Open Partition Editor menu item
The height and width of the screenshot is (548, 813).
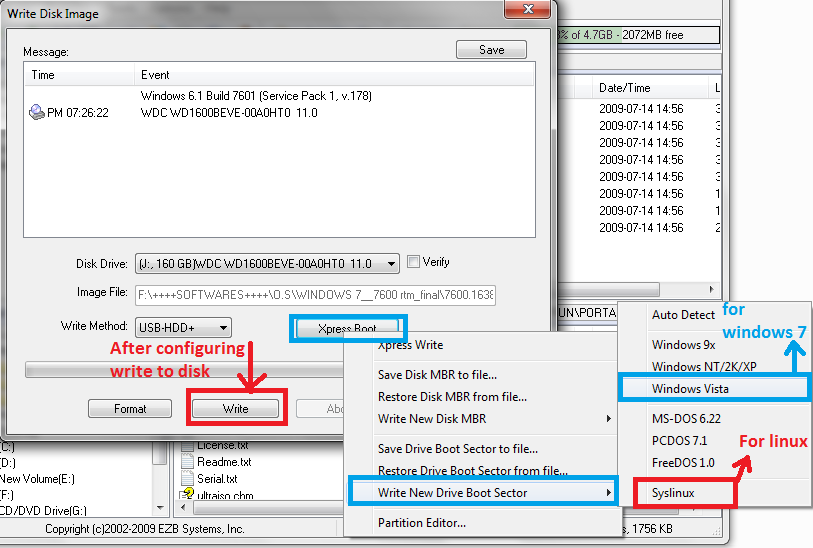coord(422,523)
